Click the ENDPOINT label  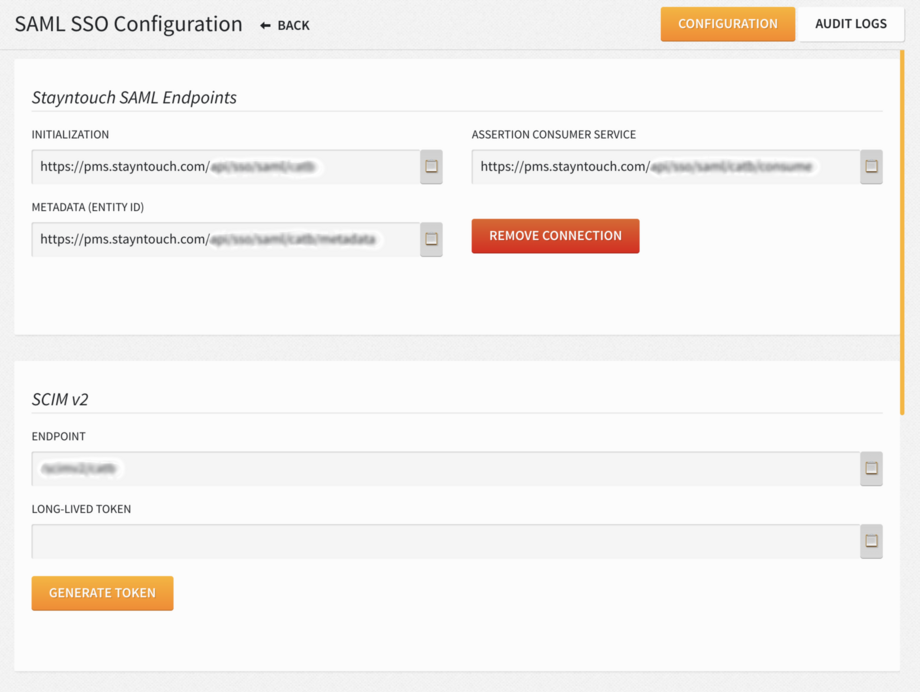coord(59,436)
